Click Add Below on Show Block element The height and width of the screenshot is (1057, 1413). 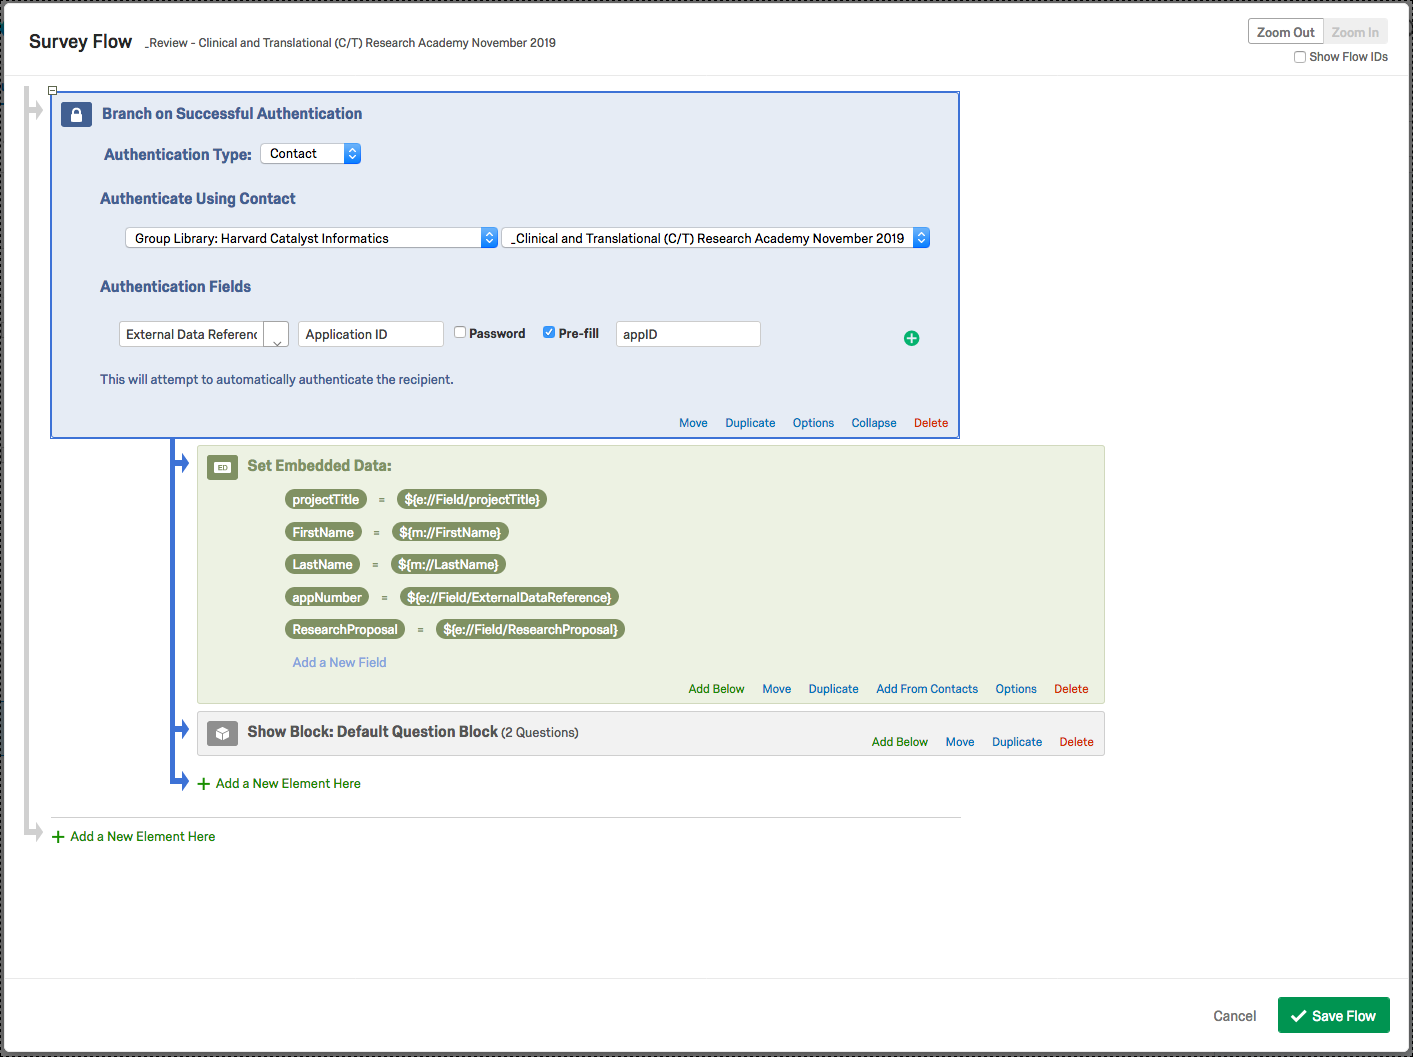900,742
